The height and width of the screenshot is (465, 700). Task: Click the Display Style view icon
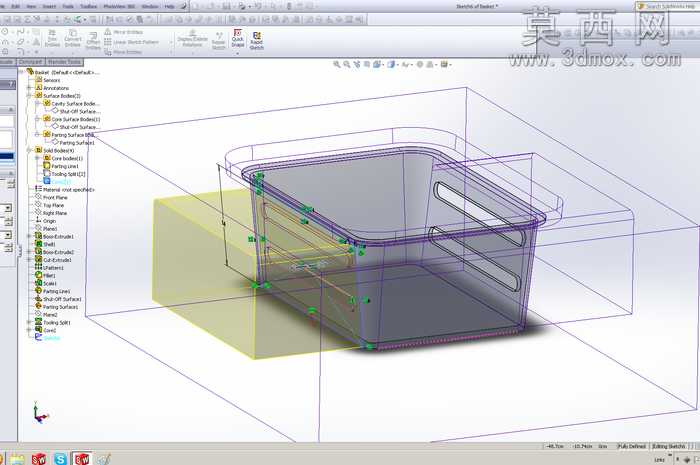pos(392,64)
